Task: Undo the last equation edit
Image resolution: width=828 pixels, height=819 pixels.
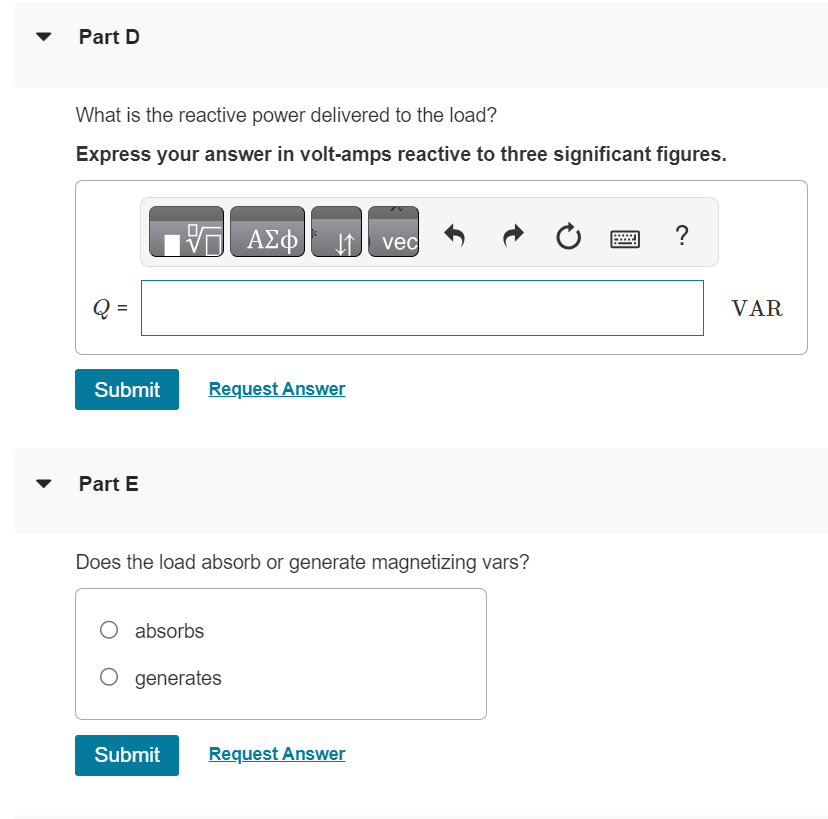Action: [x=455, y=236]
